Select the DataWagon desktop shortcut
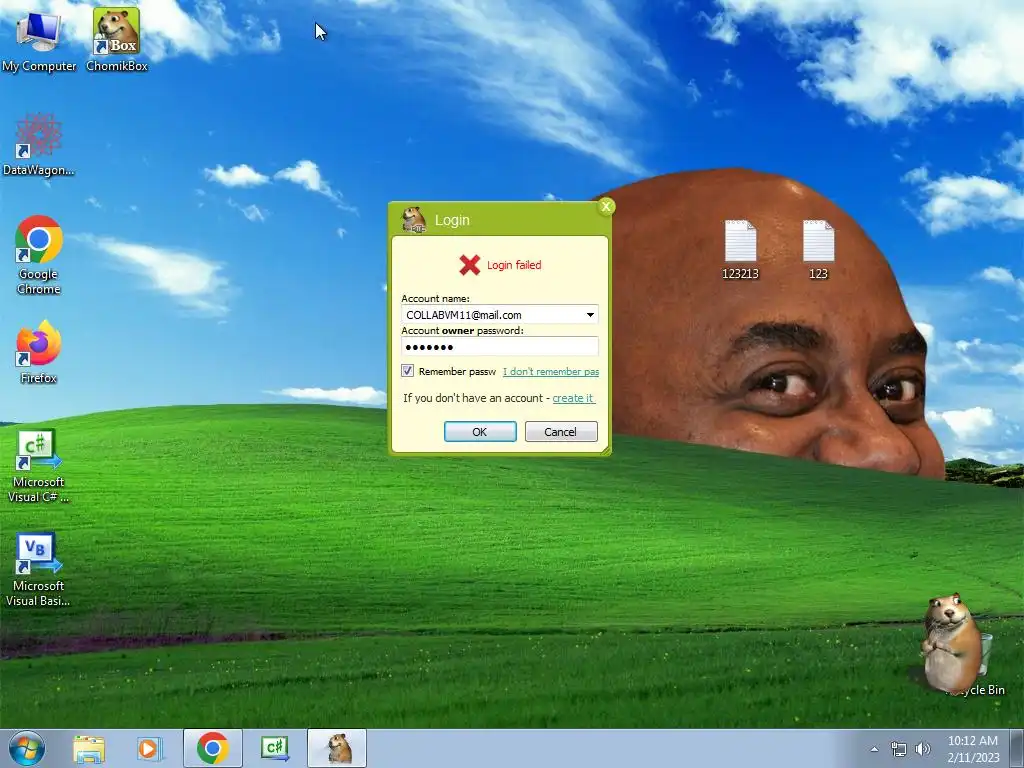 pos(39,144)
